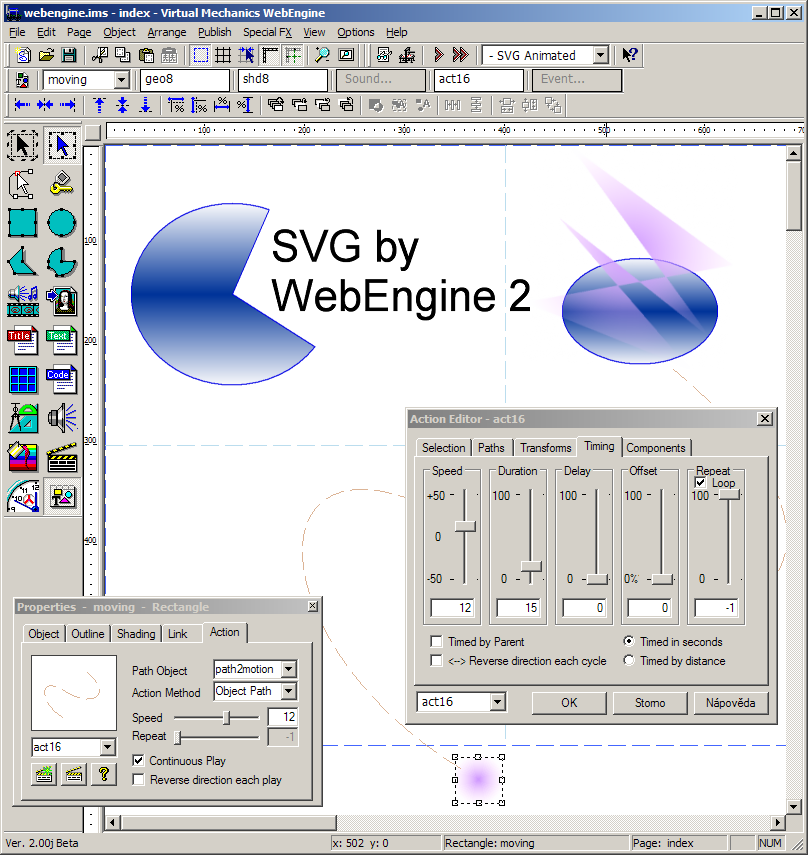
Task: Switch to the Transforms tab
Action: click(545, 448)
